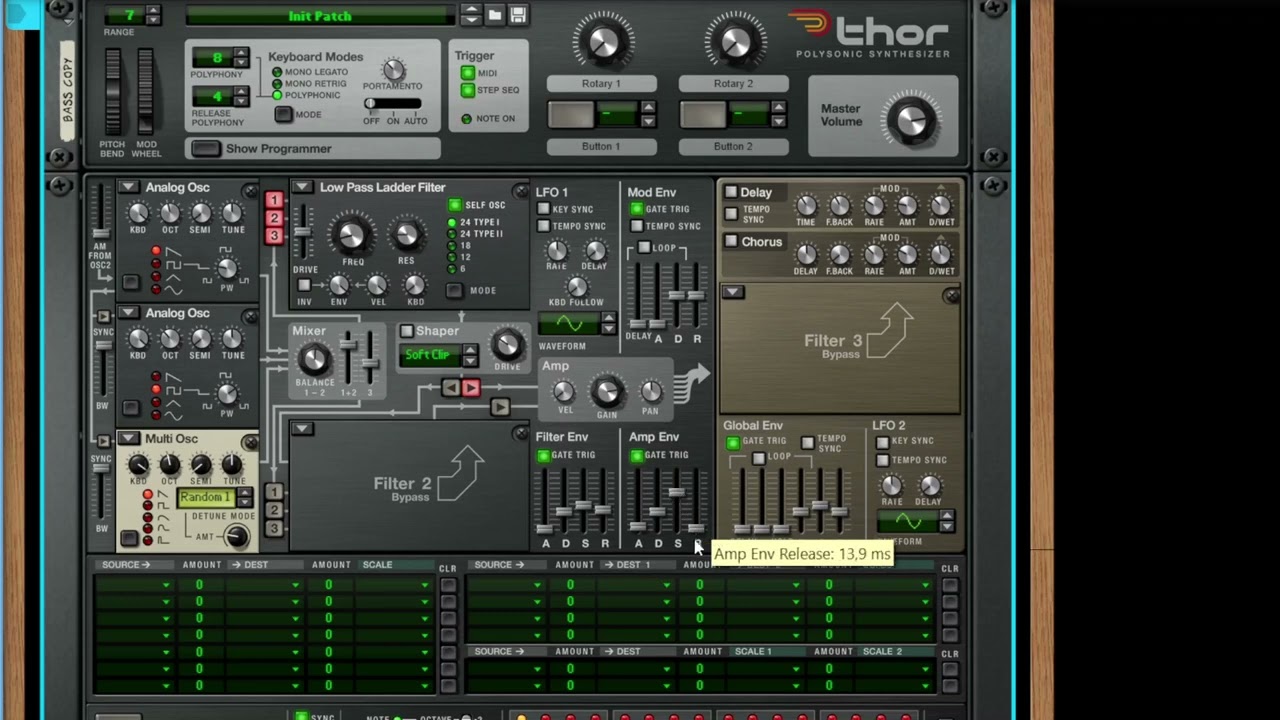Click the Portamento knob
The image size is (1280, 720).
point(394,69)
